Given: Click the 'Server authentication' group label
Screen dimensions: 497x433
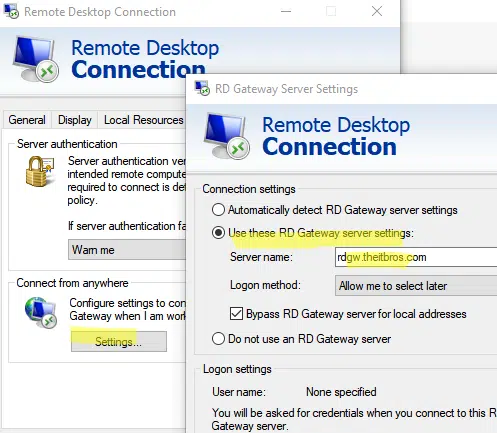Looking at the screenshot, I should click(67, 144).
